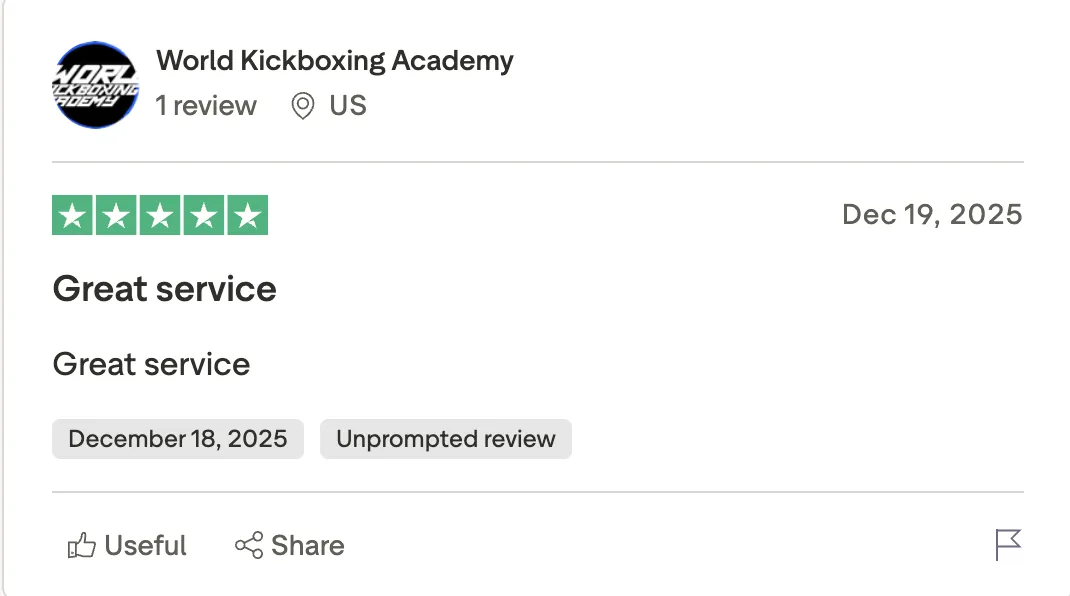
Task: Click the thumbs-up icon
Action: pos(81,546)
